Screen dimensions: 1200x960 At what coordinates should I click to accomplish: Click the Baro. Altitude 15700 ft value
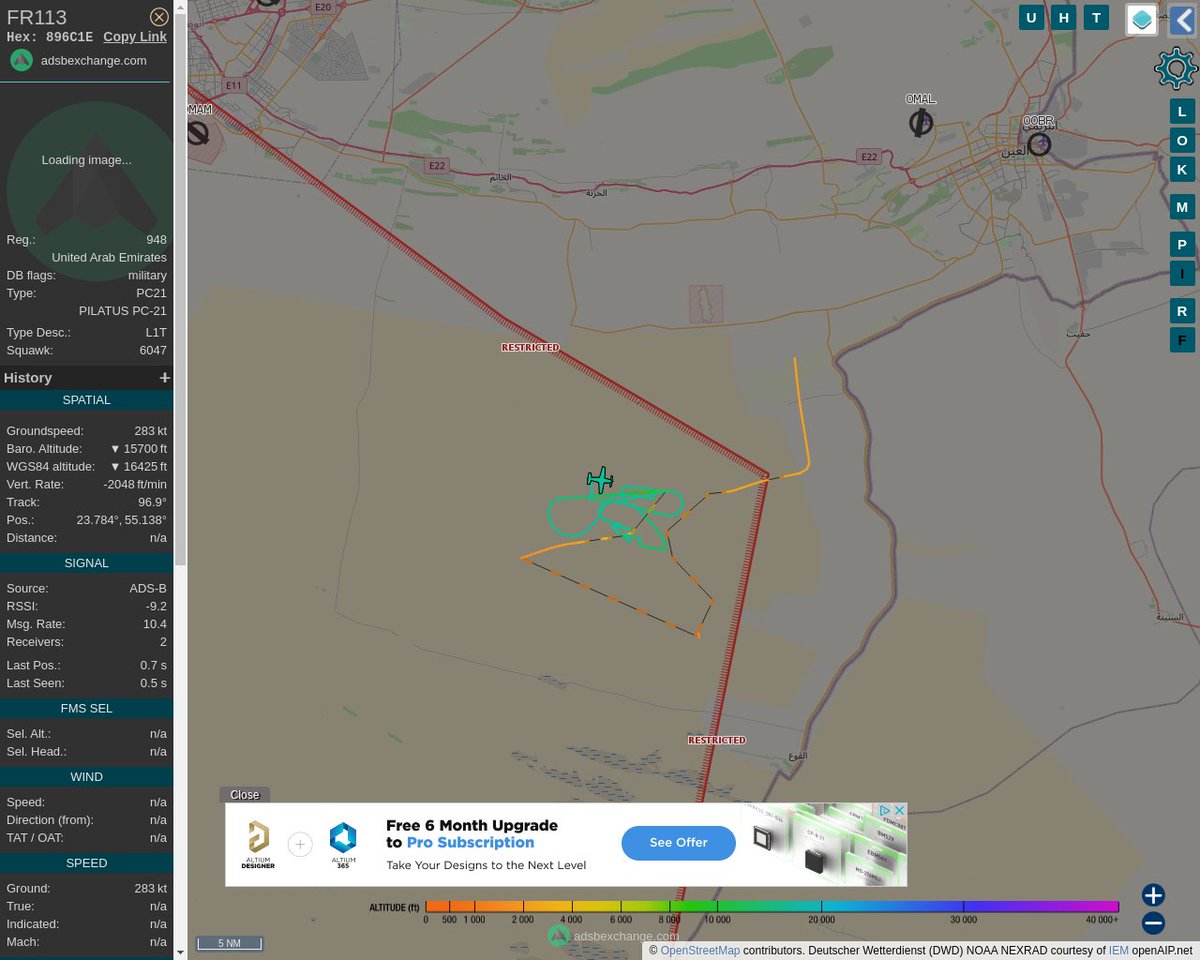click(138, 449)
